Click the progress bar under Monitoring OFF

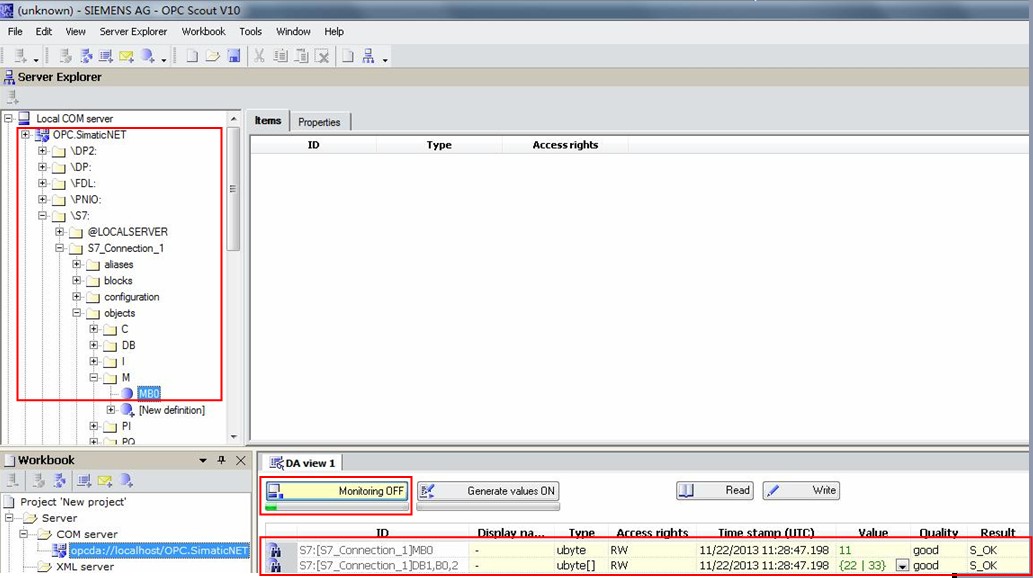click(337, 507)
